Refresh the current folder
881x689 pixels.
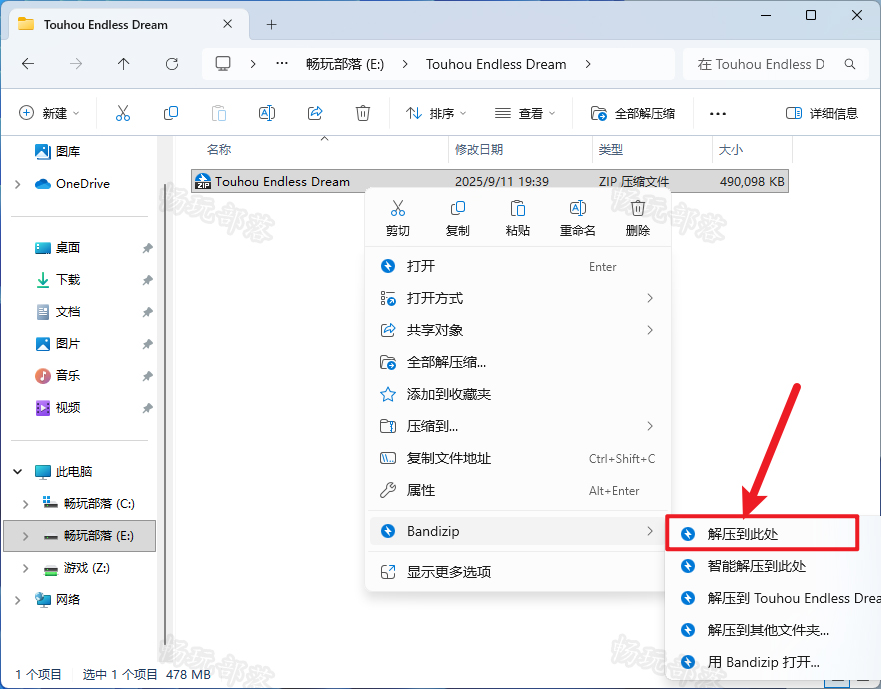(x=172, y=64)
